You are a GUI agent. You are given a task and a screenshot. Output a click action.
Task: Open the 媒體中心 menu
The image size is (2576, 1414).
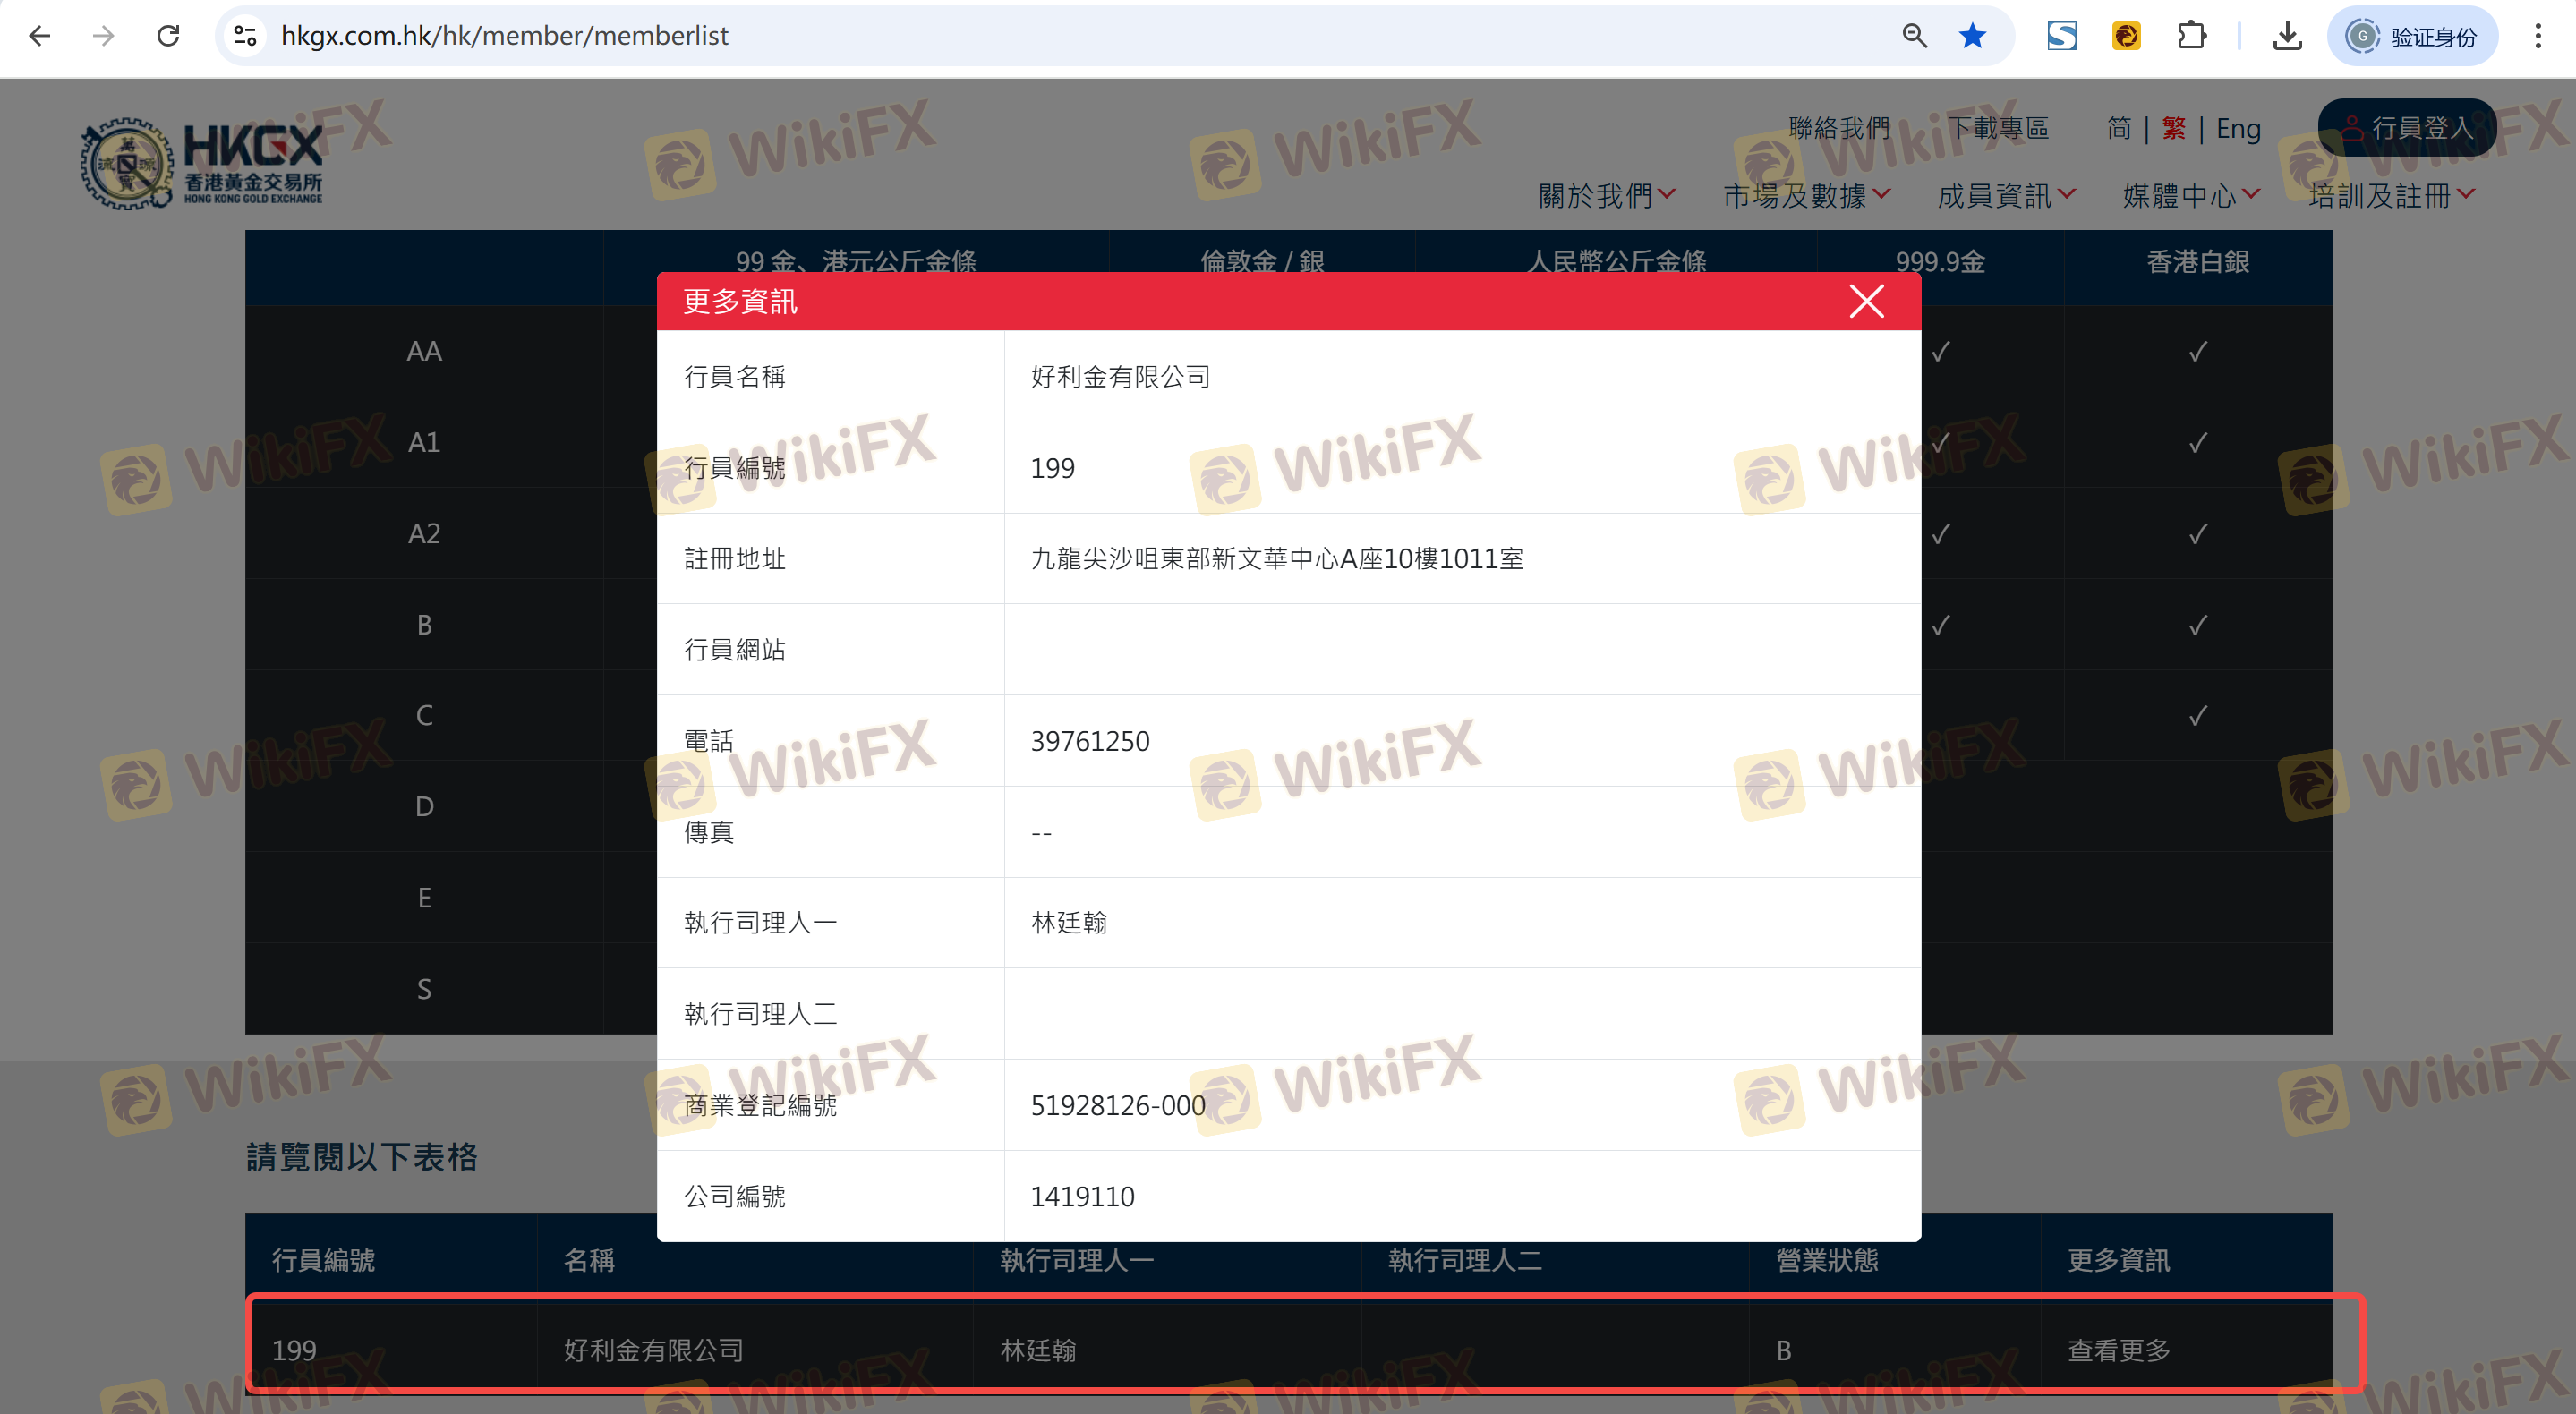[2190, 195]
